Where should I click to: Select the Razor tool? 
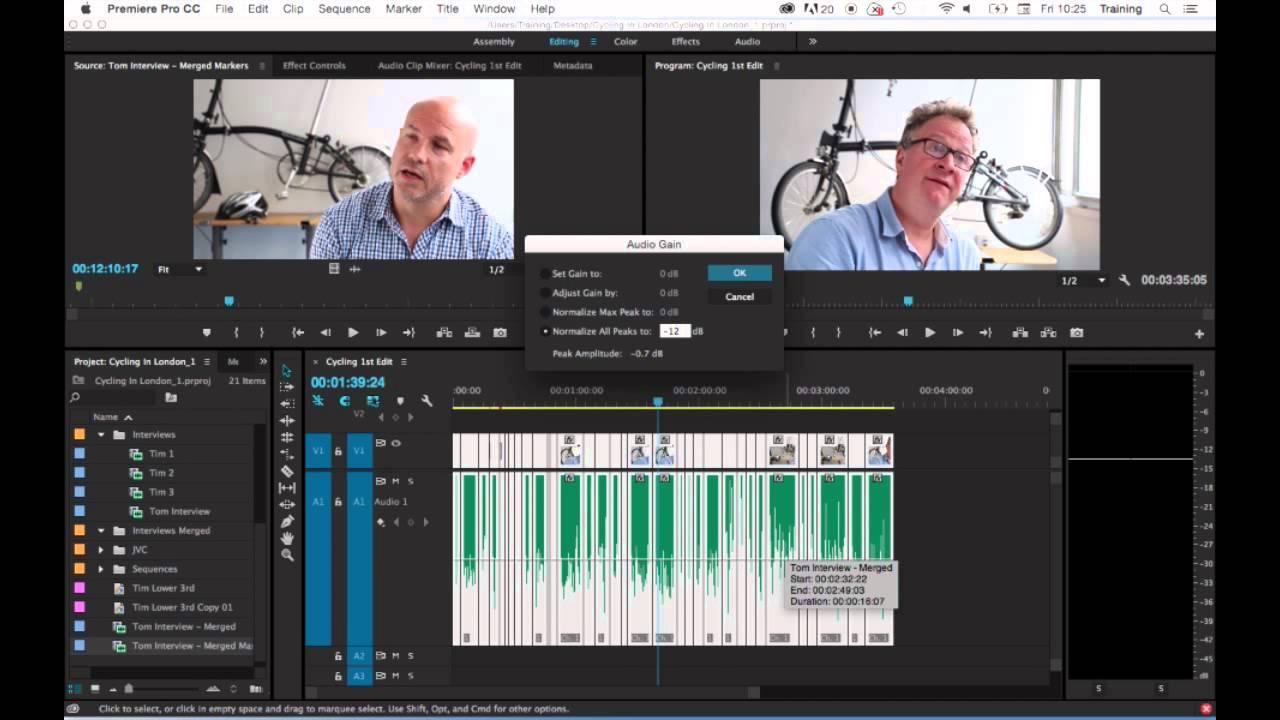pyautogui.click(x=287, y=471)
